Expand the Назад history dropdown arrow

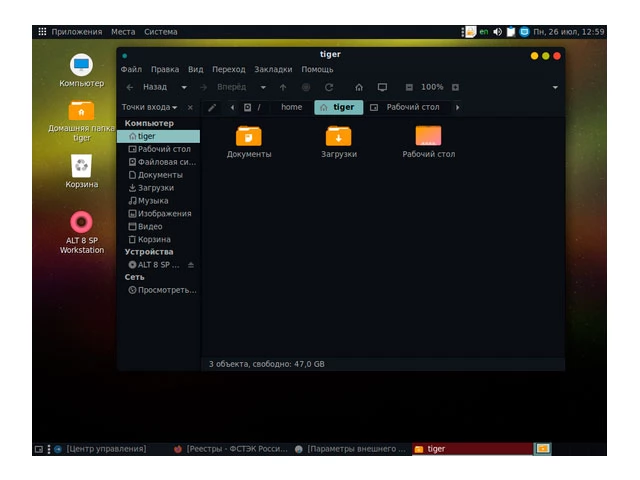click(184, 87)
